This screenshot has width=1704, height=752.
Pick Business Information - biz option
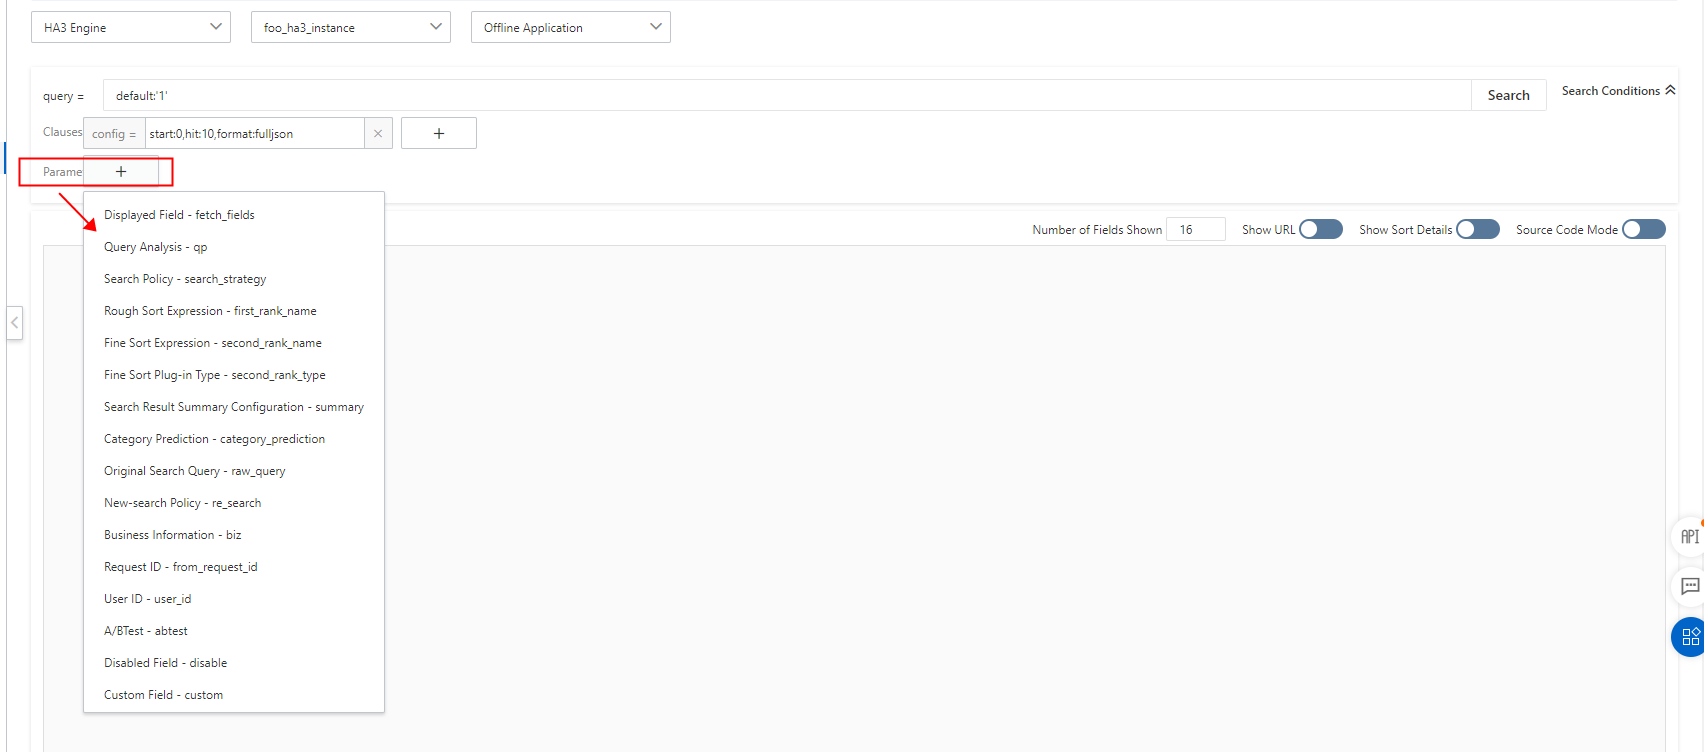[x=234, y=535]
